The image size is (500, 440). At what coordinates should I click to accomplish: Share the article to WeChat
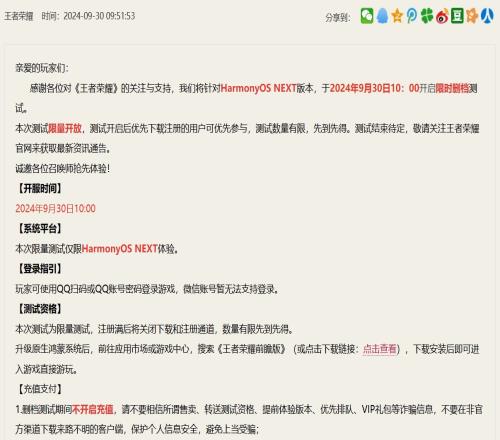pyautogui.click(x=367, y=16)
